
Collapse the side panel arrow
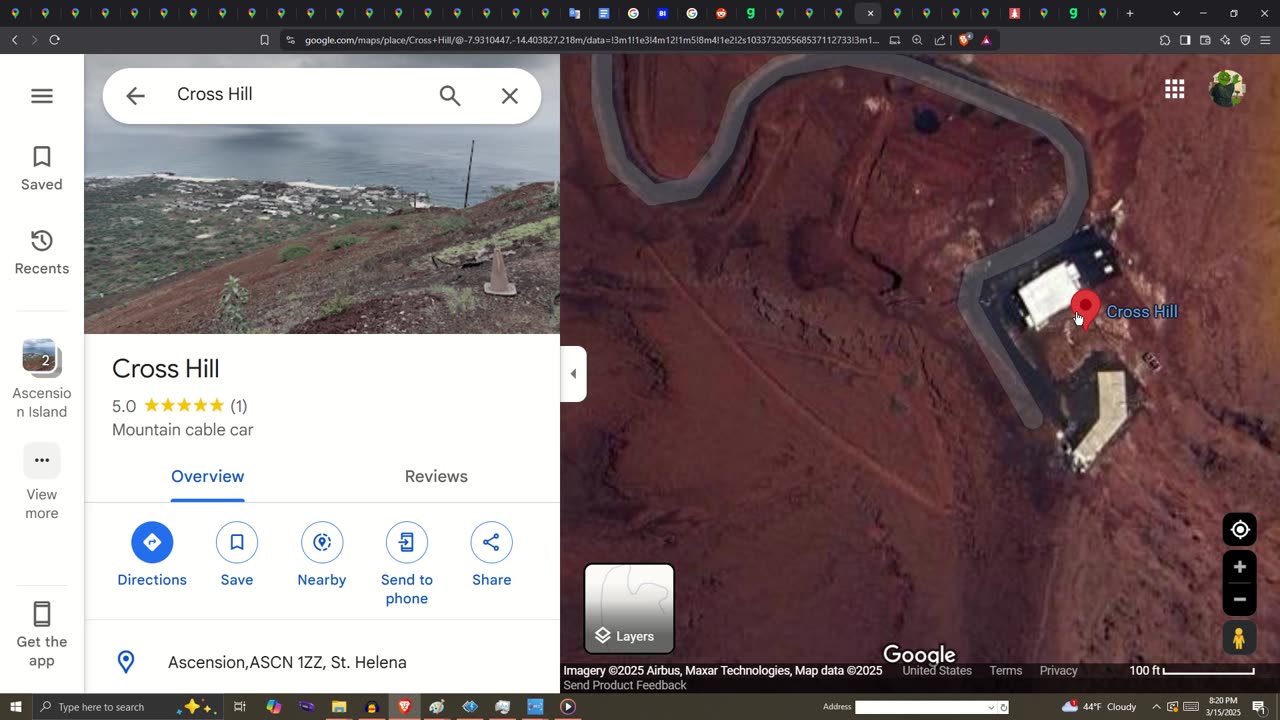click(x=573, y=374)
